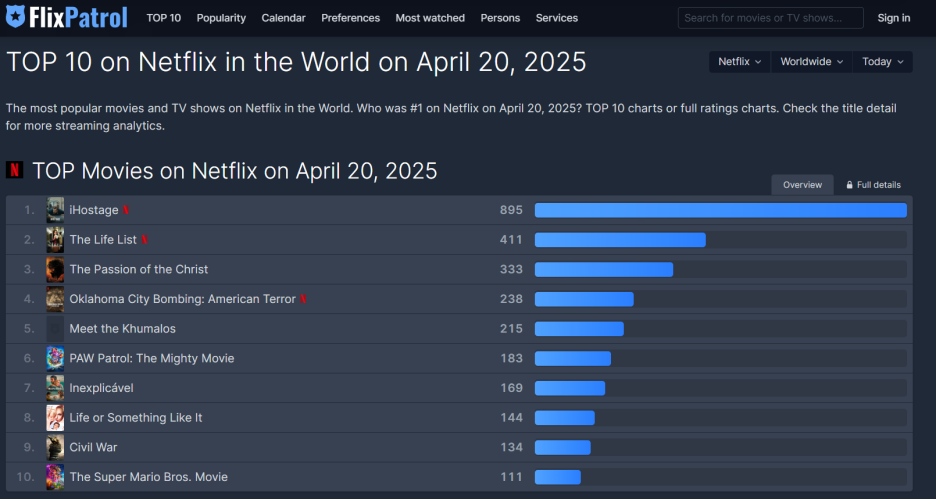Open iHostage poster thumbnail
The width and height of the screenshot is (936, 499).
click(55, 210)
